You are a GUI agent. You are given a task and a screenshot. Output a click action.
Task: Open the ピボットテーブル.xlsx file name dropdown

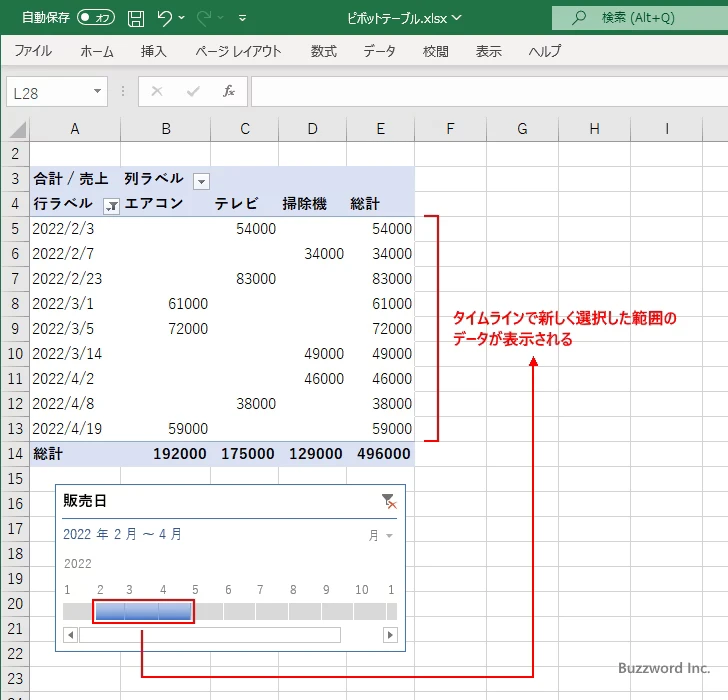pyautogui.click(x=457, y=18)
